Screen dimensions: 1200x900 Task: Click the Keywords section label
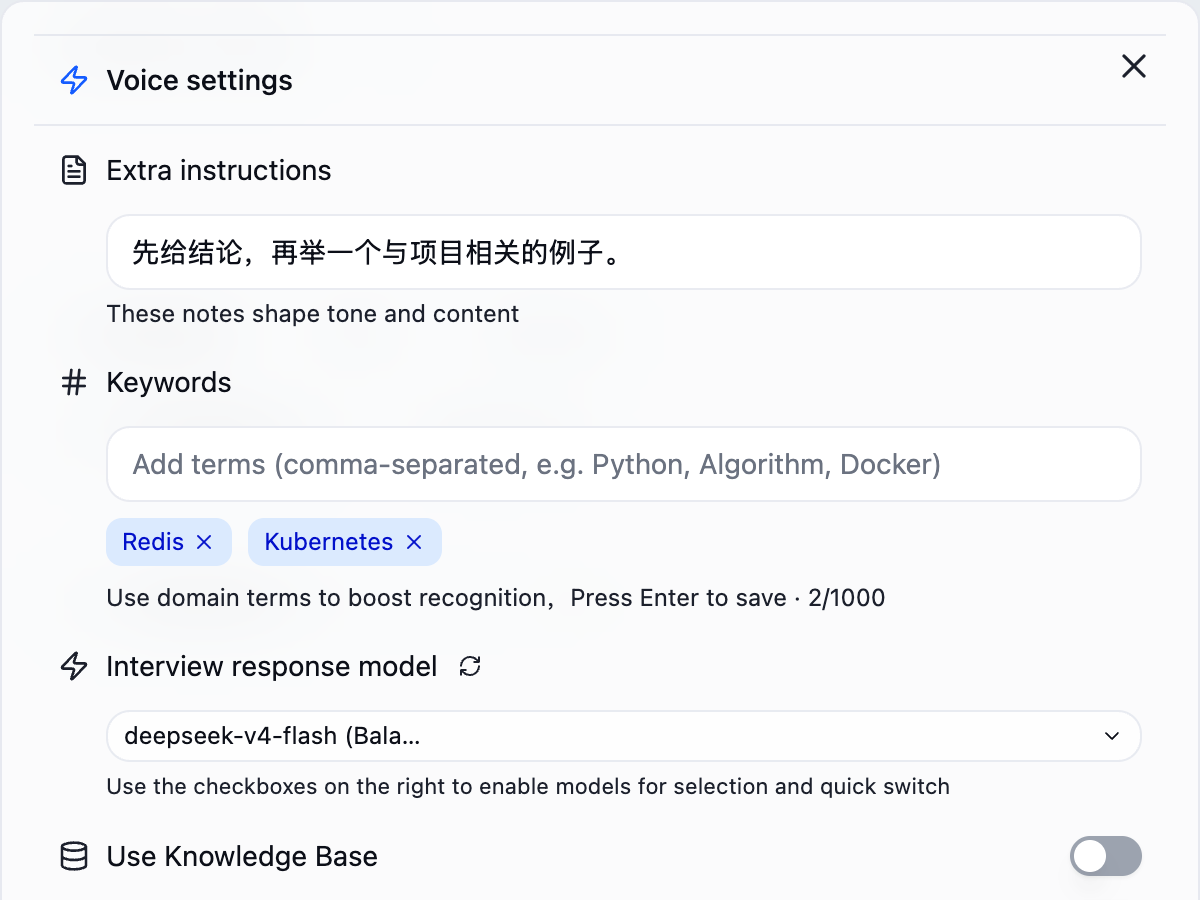(169, 382)
